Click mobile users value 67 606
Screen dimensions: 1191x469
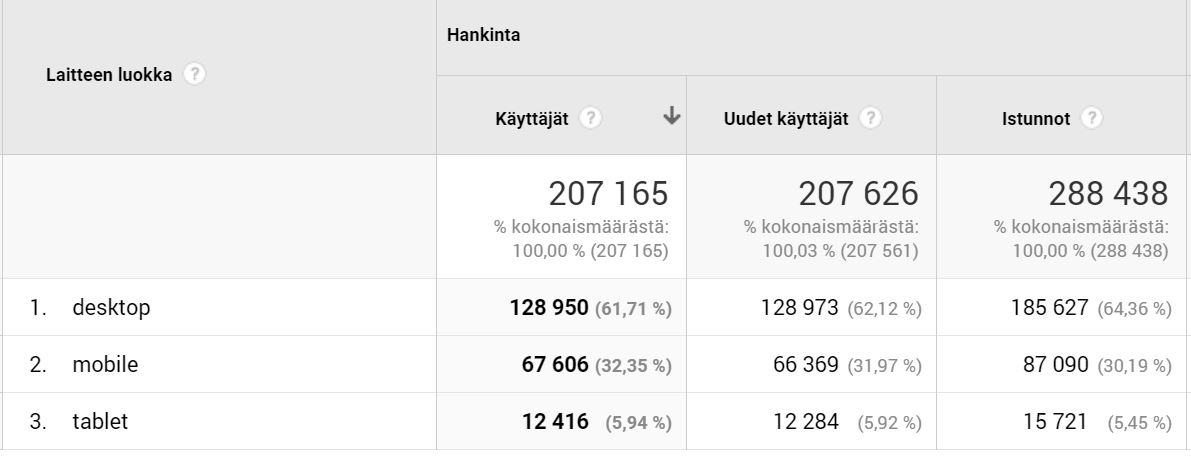pos(554,365)
